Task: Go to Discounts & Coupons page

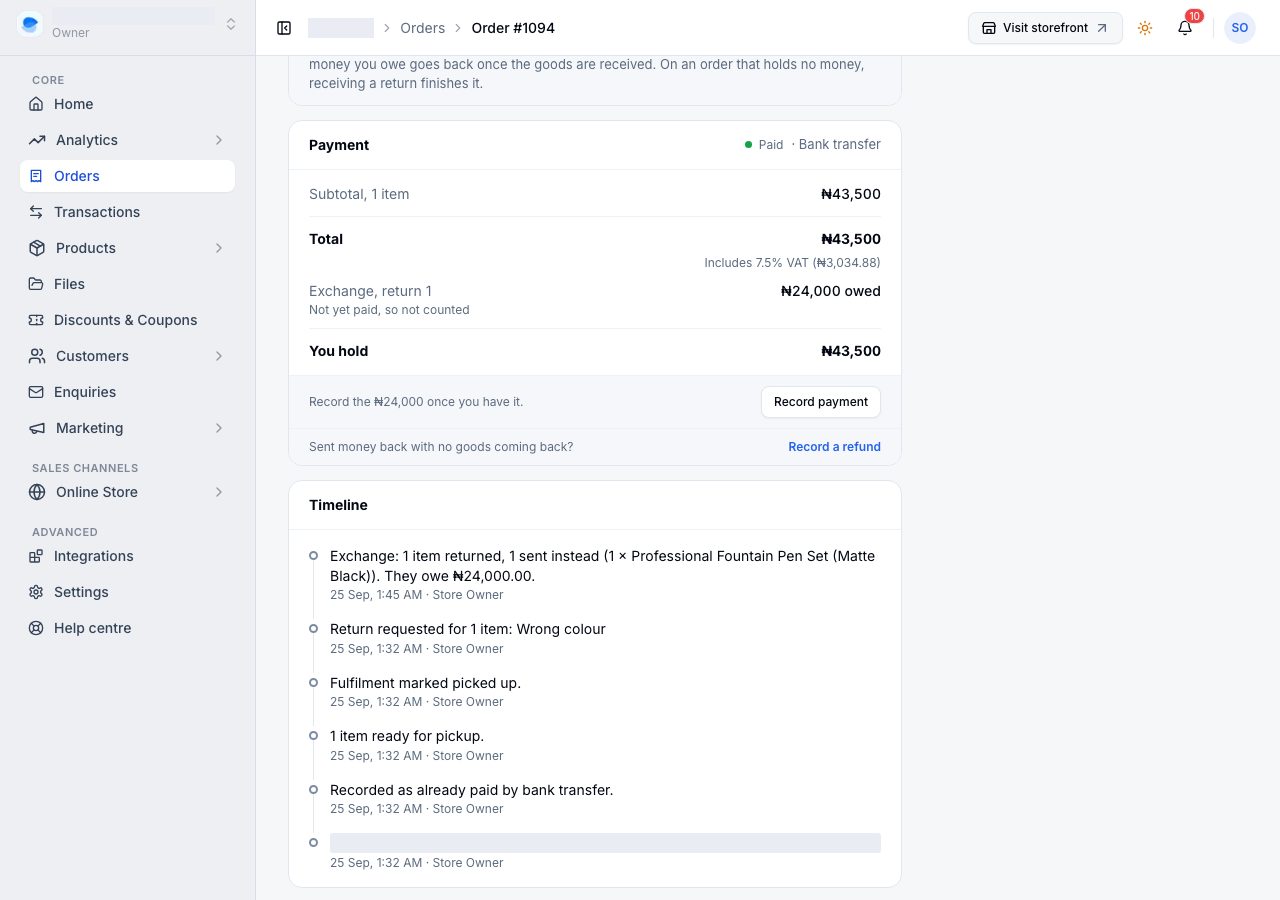Action: point(127,320)
